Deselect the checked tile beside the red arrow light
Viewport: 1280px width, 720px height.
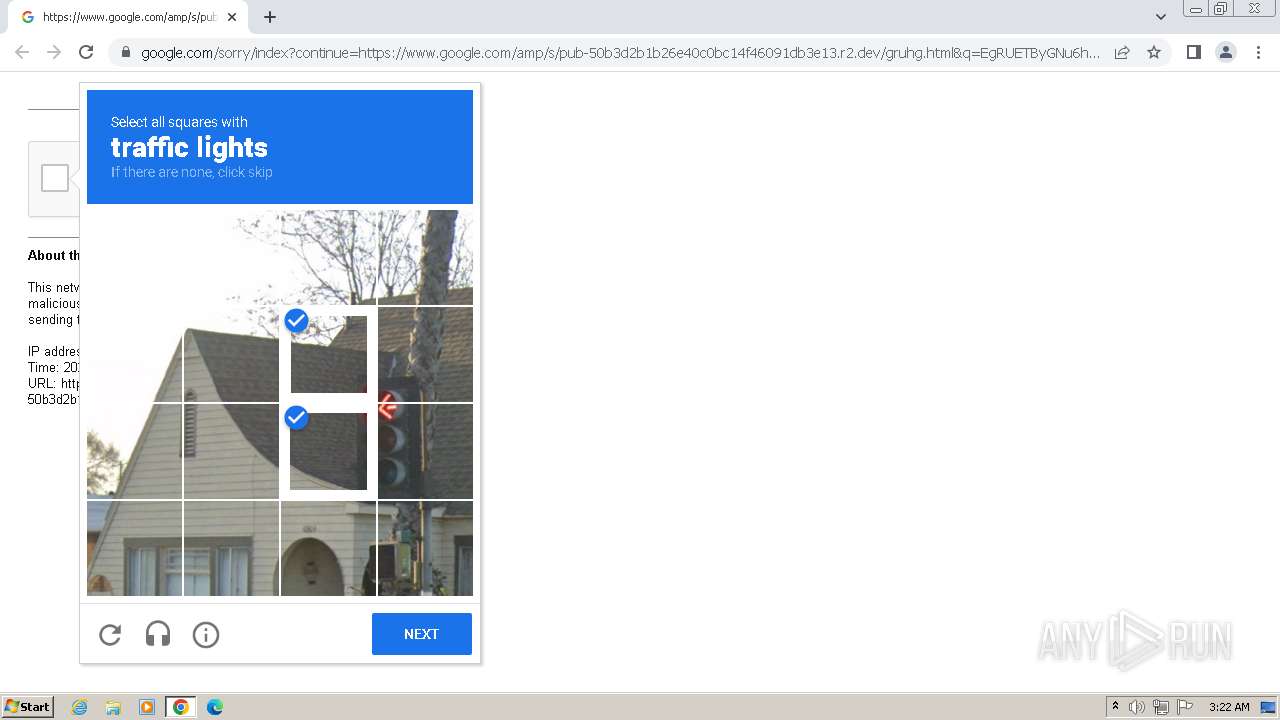[x=328, y=451]
